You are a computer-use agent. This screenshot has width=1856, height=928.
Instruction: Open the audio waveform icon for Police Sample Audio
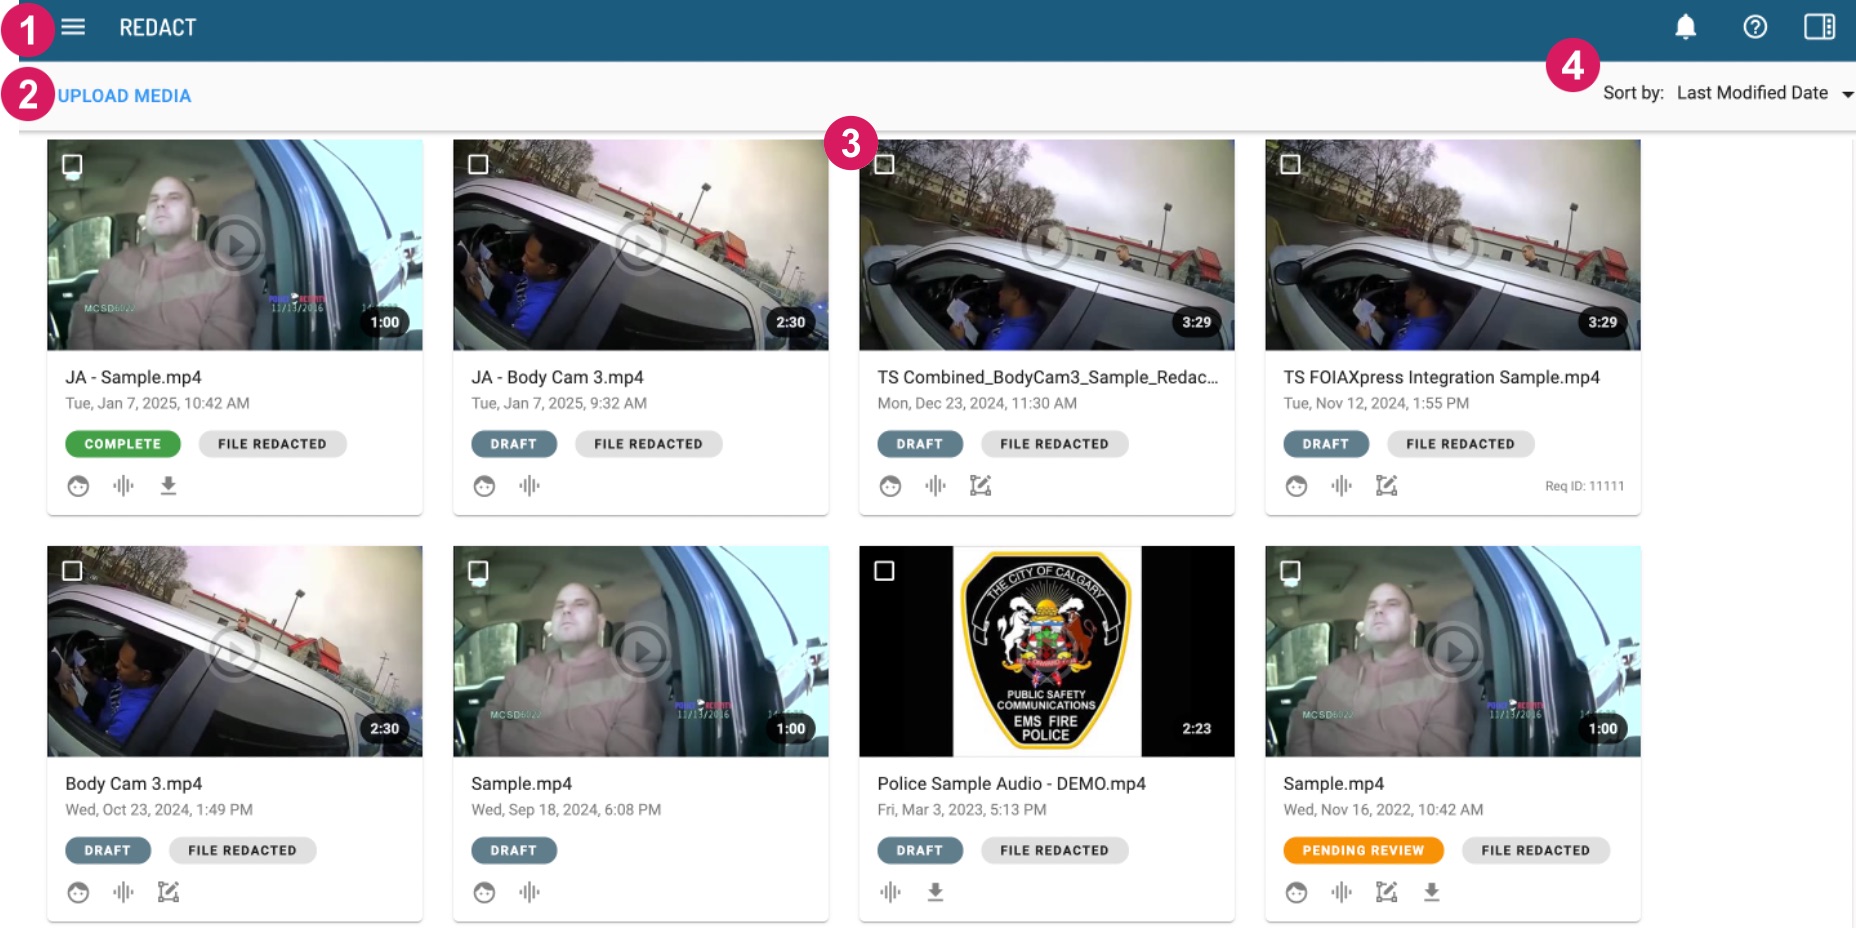pyautogui.click(x=891, y=891)
